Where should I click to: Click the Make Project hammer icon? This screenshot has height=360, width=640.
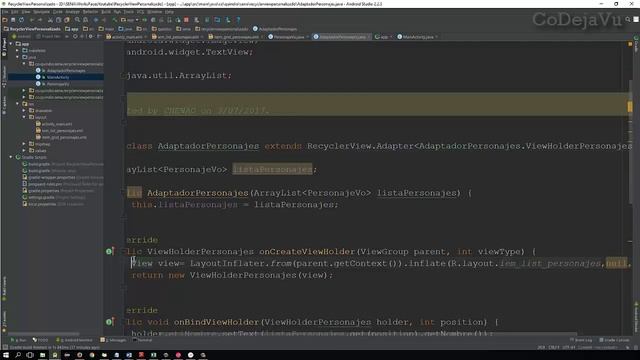tap(115, 20)
